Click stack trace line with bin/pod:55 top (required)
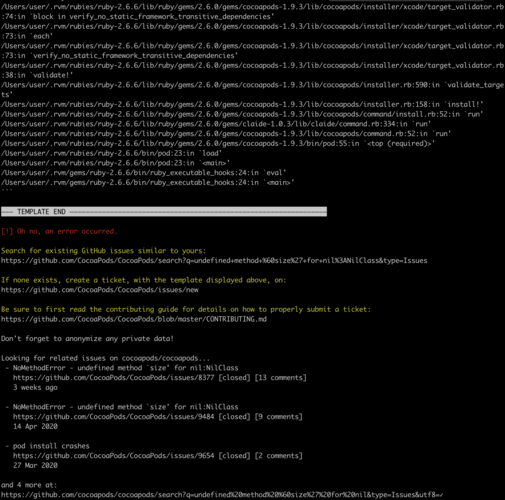 coord(218,143)
